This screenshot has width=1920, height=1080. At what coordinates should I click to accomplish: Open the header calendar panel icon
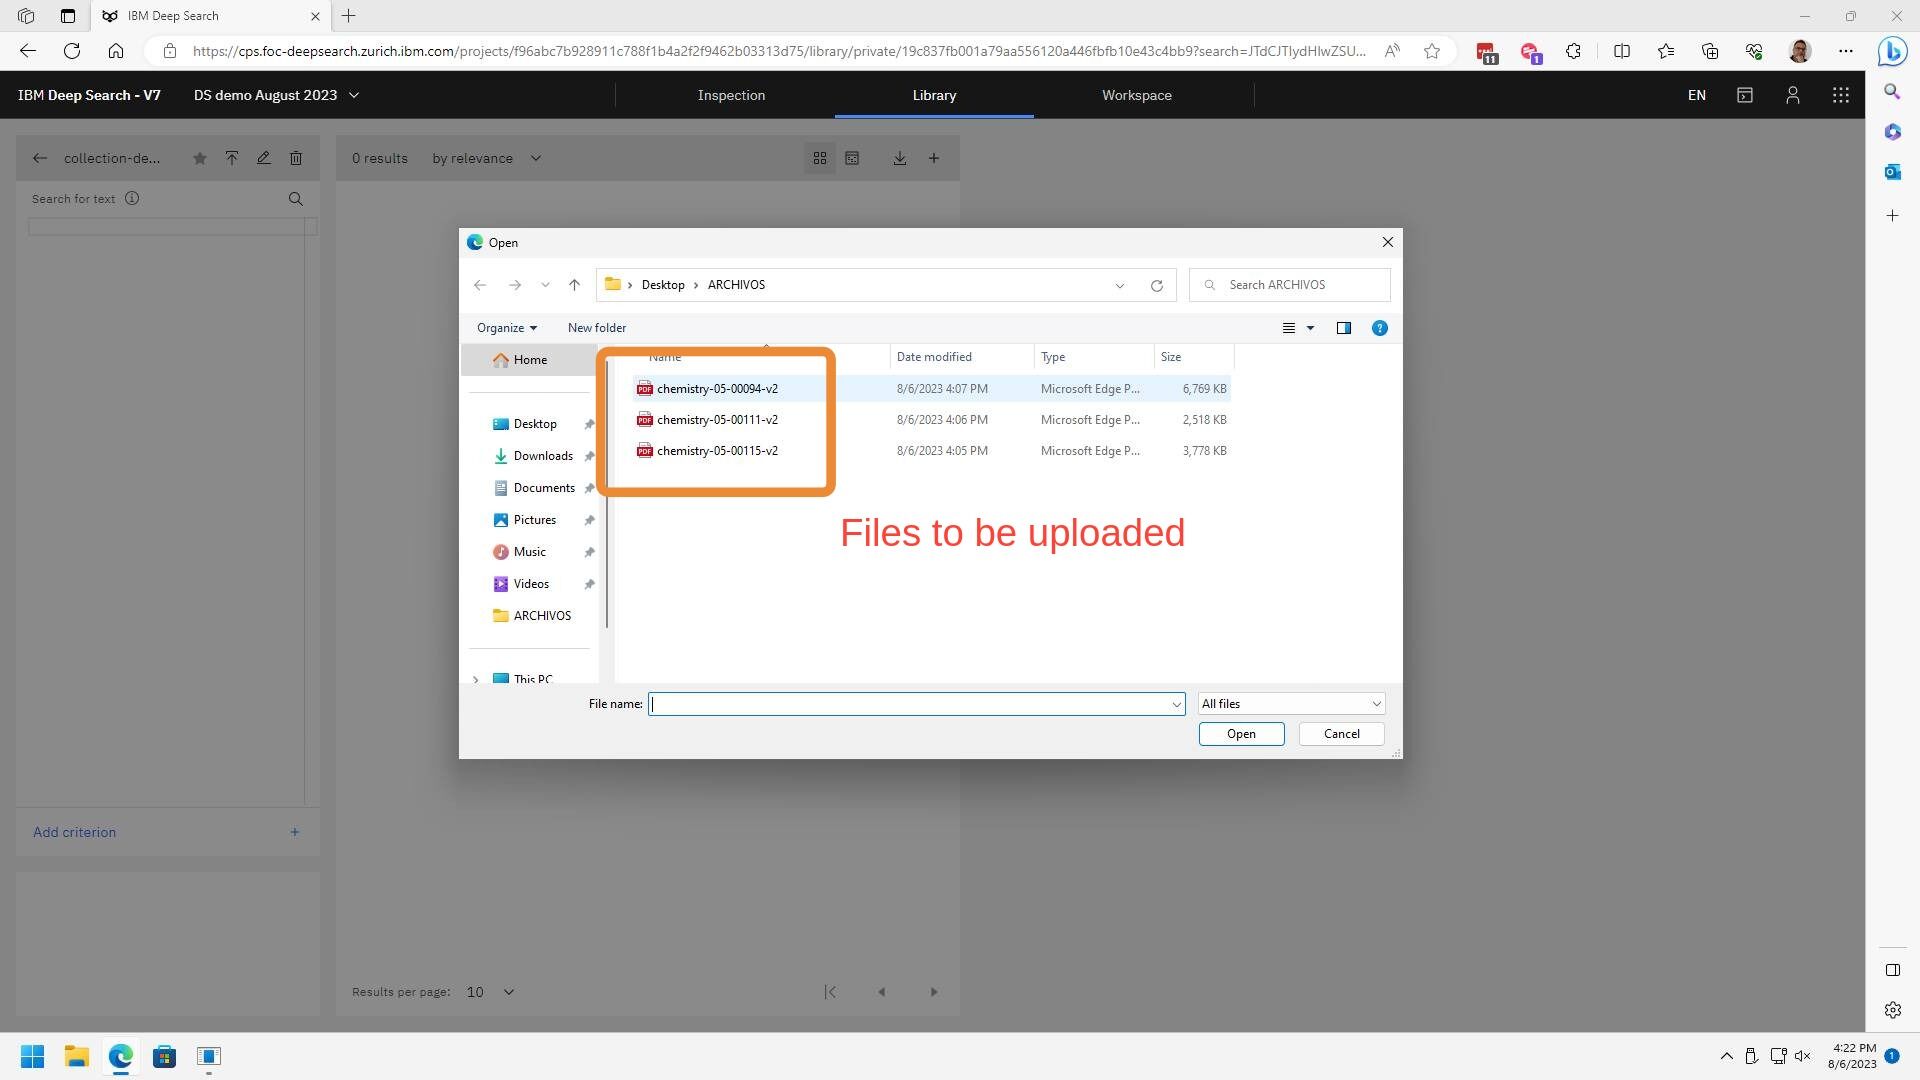1745,95
